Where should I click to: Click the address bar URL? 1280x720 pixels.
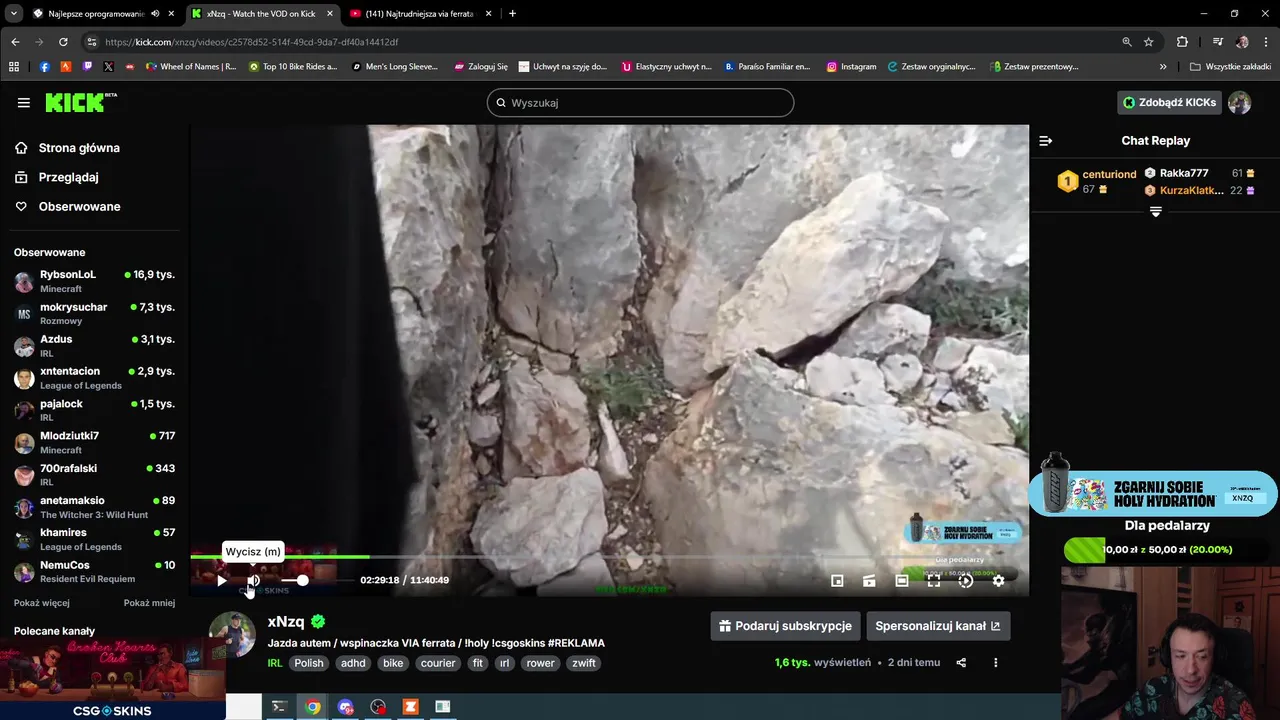pyautogui.click(x=252, y=42)
